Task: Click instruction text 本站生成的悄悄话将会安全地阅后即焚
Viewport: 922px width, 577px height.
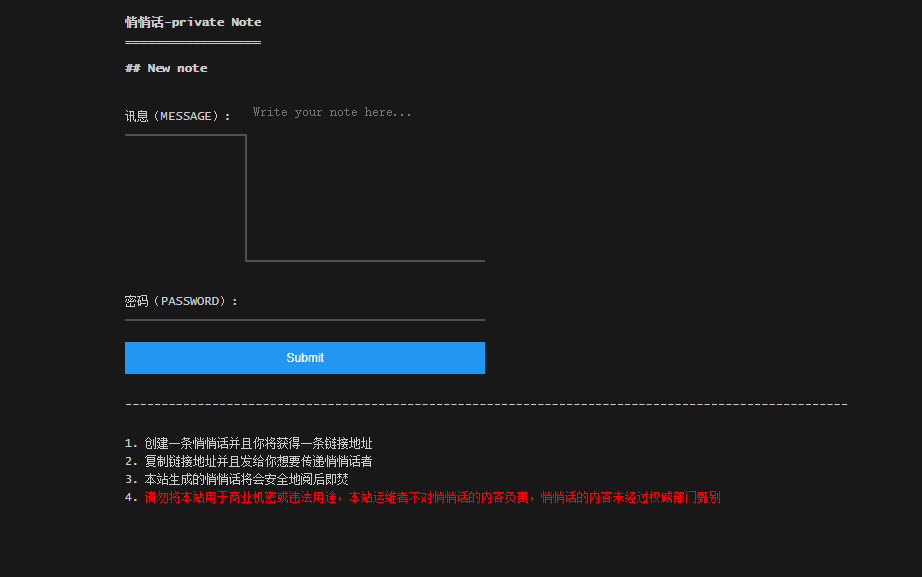Action: coord(246,479)
